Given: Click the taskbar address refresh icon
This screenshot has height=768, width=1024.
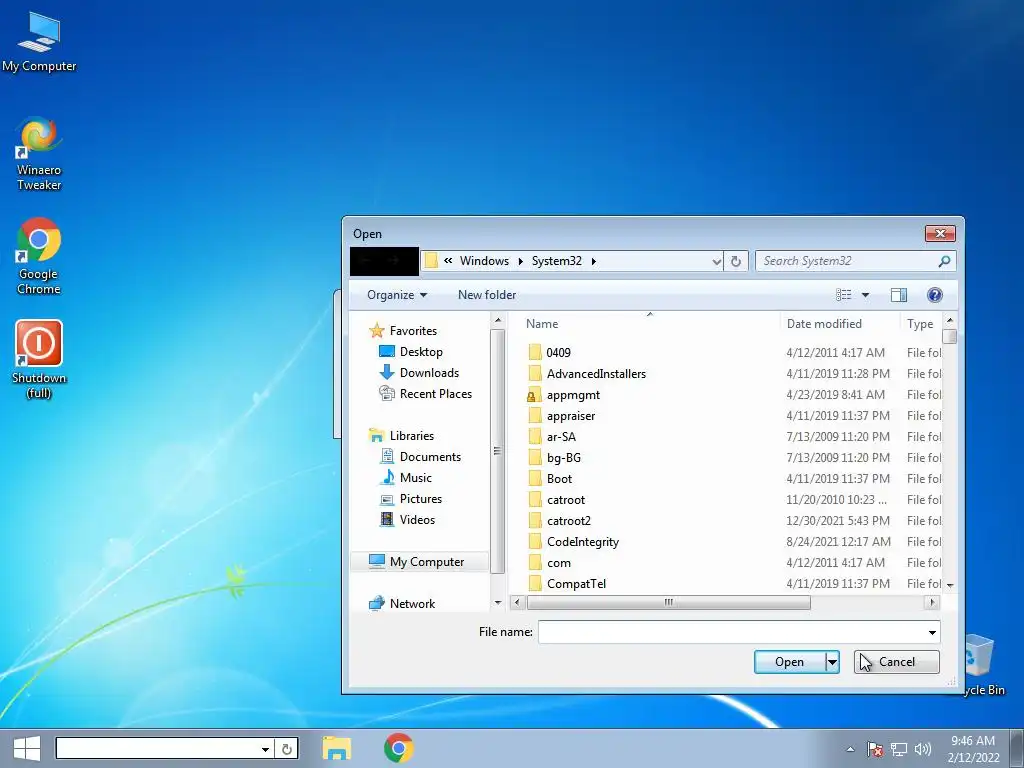Looking at the screenshot, I should click(x=287, y=749).
